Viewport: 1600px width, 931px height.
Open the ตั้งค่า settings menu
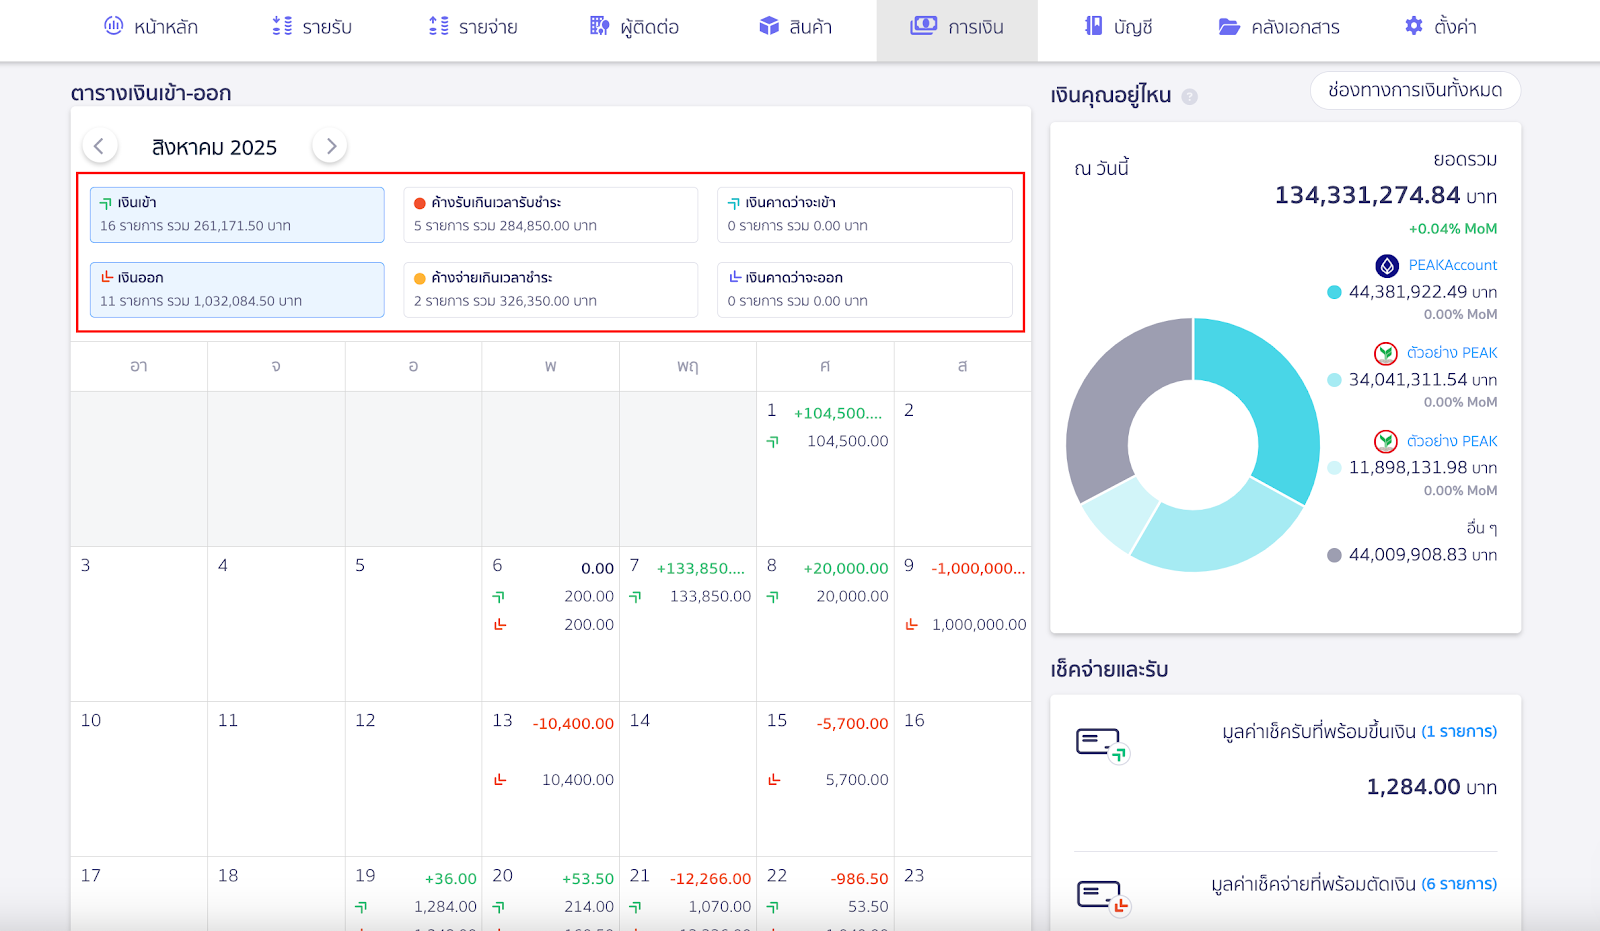(1441, 27)
